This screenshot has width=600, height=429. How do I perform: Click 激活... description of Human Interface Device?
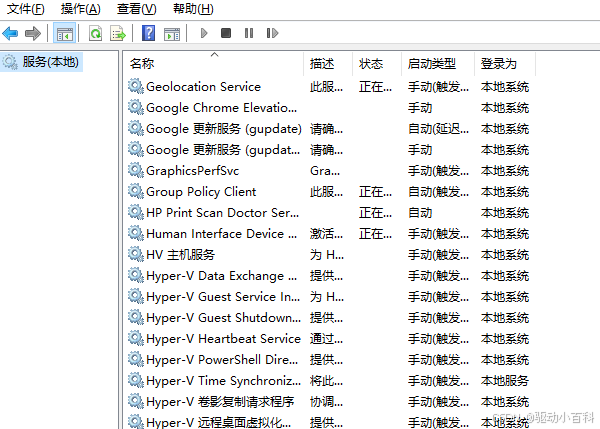[x=326, y=234]
